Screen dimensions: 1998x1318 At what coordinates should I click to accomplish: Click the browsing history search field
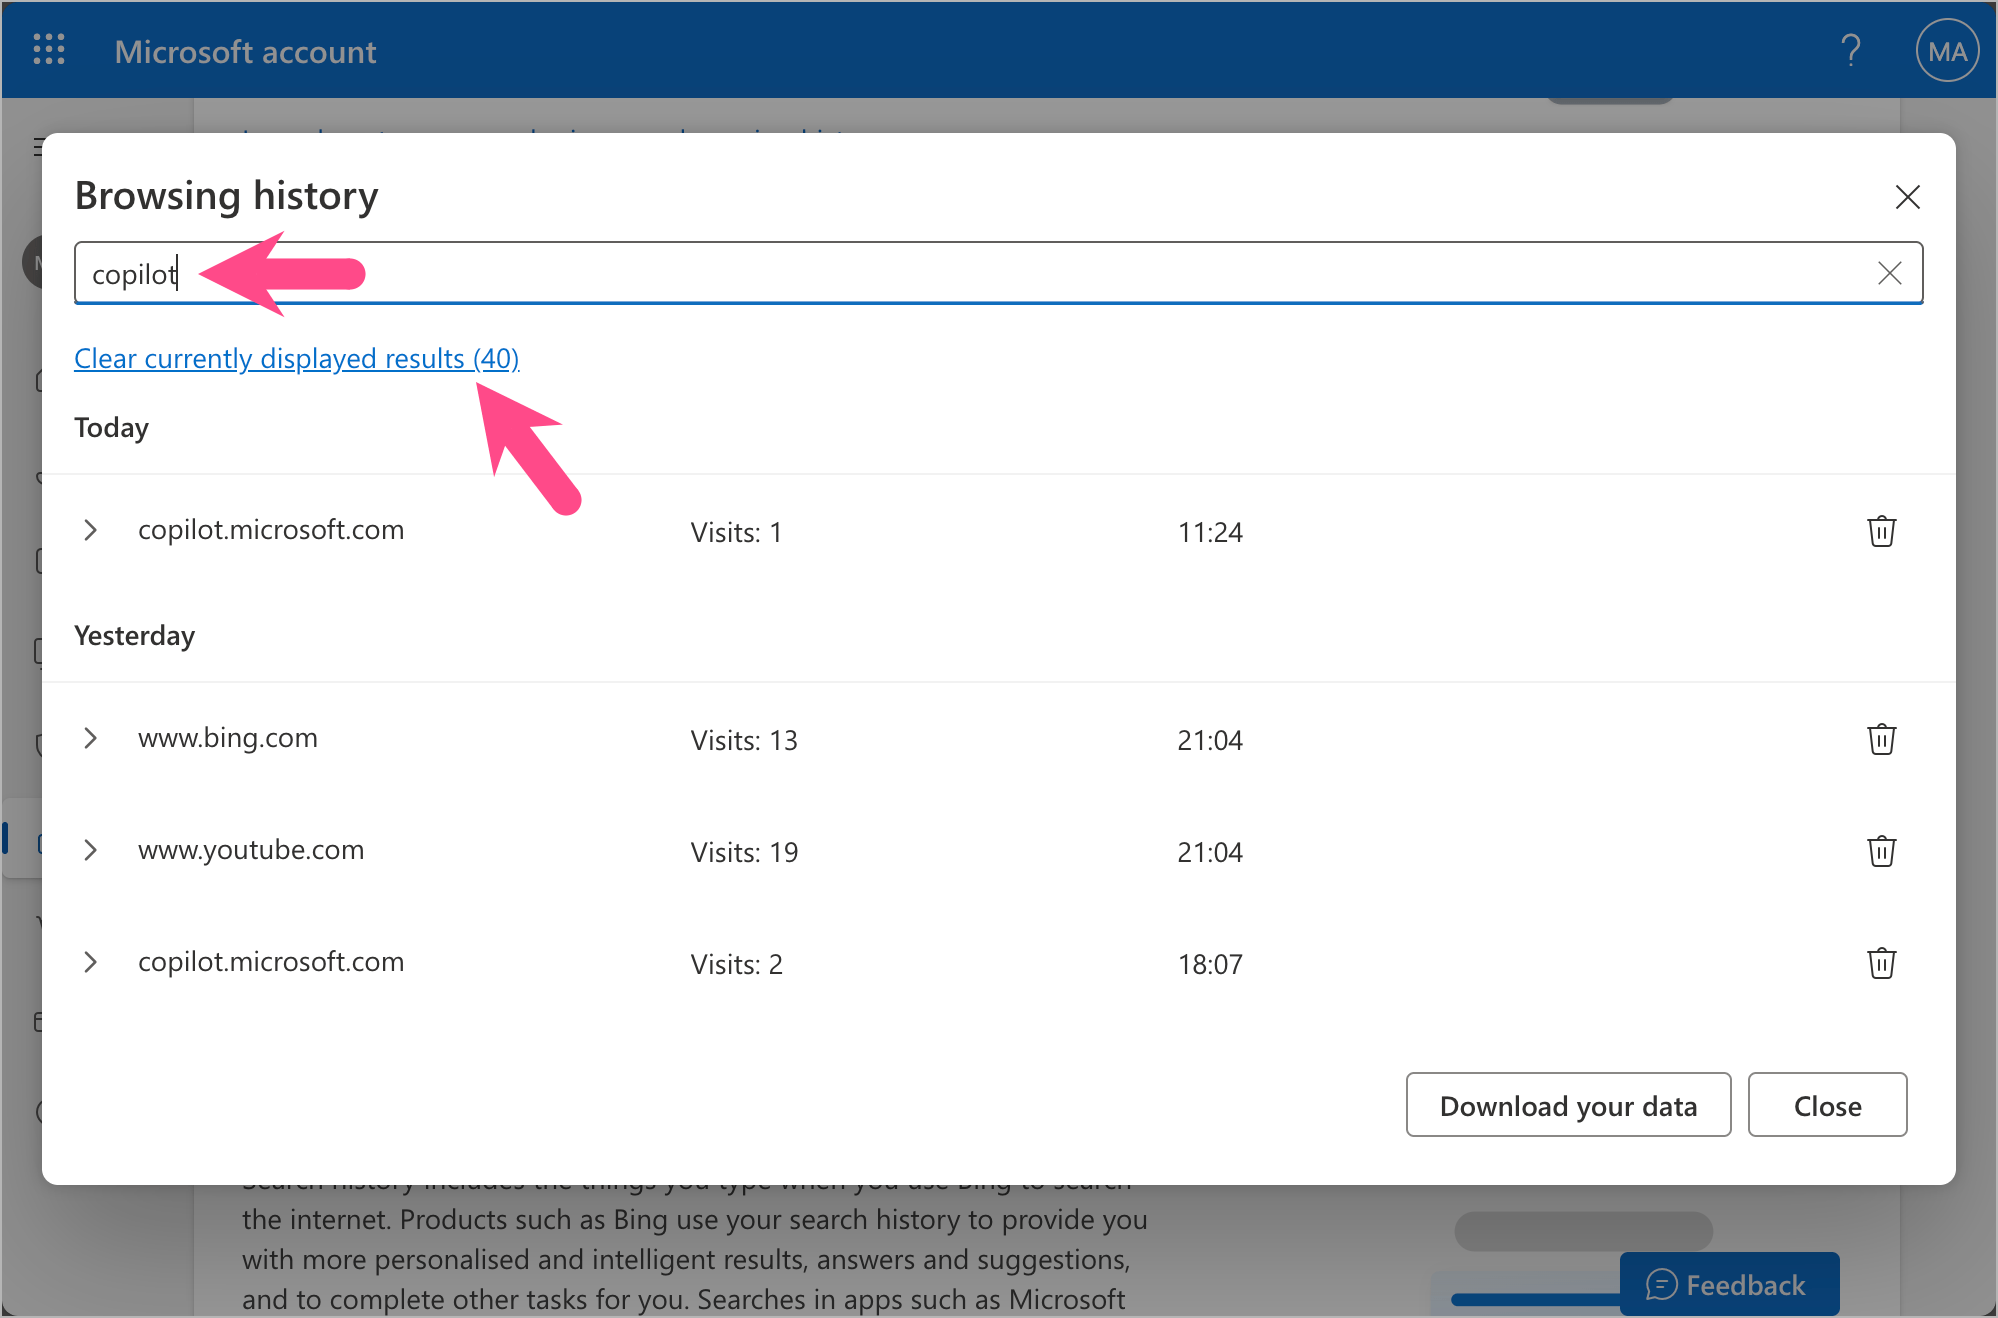point(1000,273)
